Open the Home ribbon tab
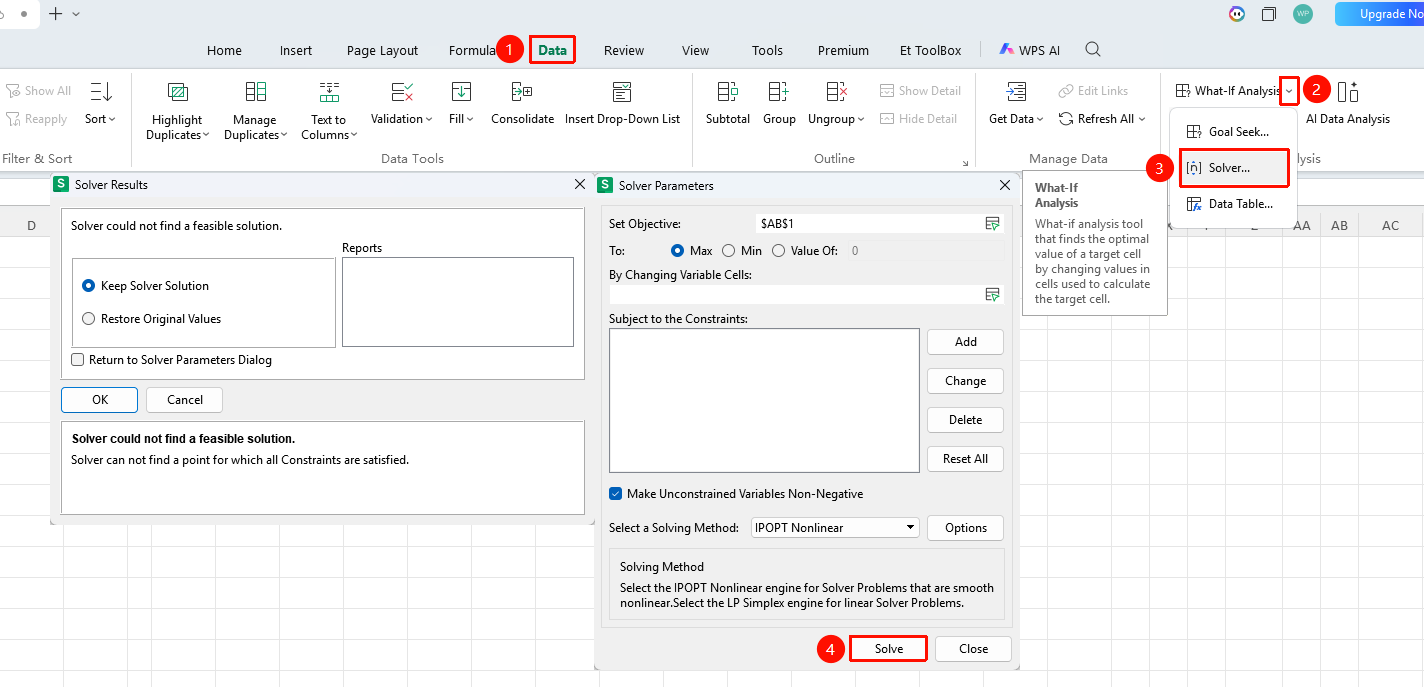Viewport: 1424px width, 687px height. pyautogui.click(x=224, y=50)
